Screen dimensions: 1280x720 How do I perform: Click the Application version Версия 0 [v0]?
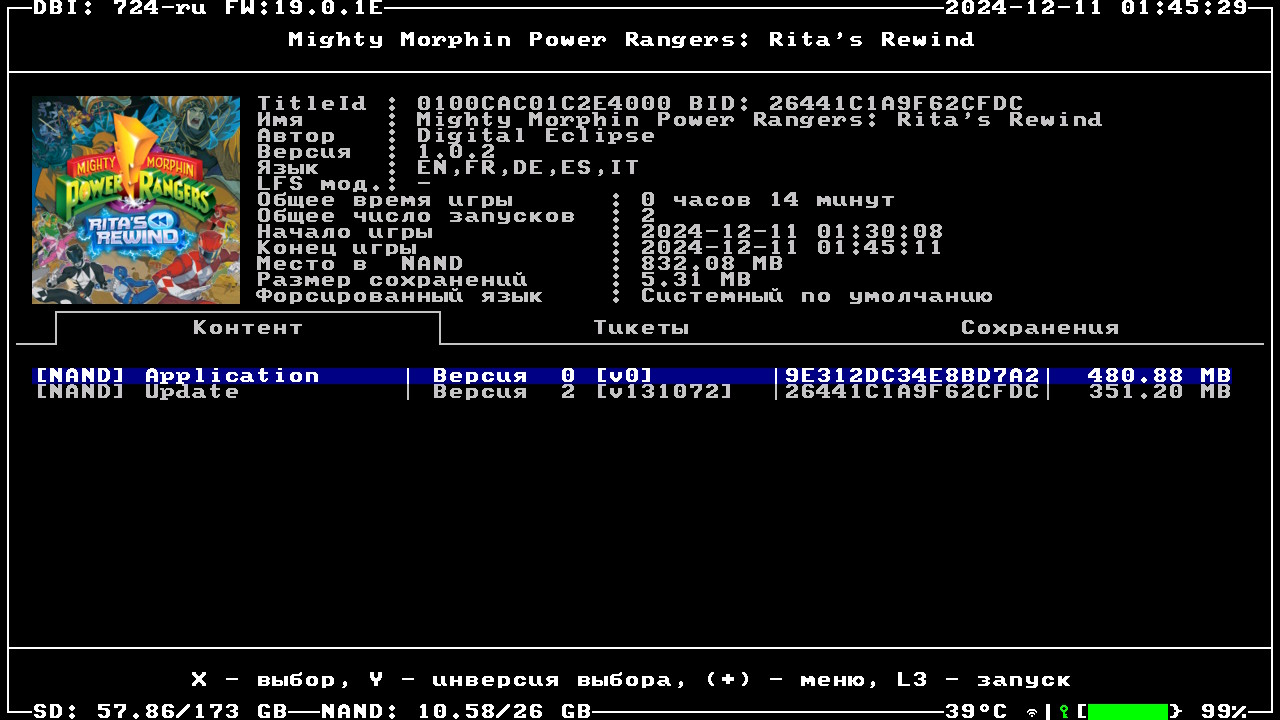[543, 376]
